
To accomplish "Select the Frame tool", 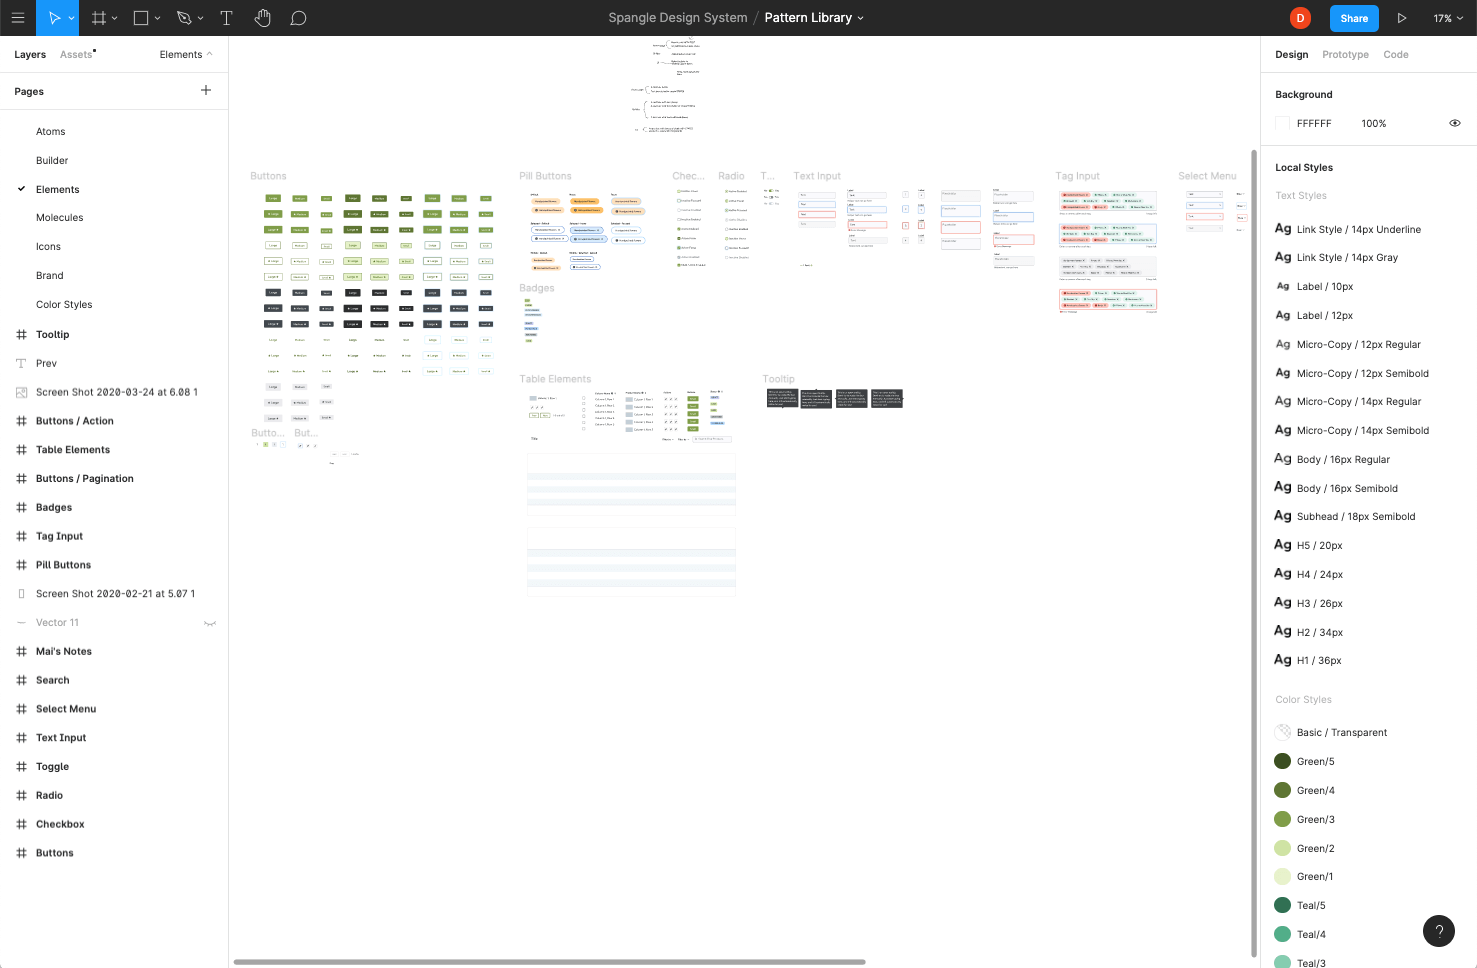I will click(x=99, y=17).
